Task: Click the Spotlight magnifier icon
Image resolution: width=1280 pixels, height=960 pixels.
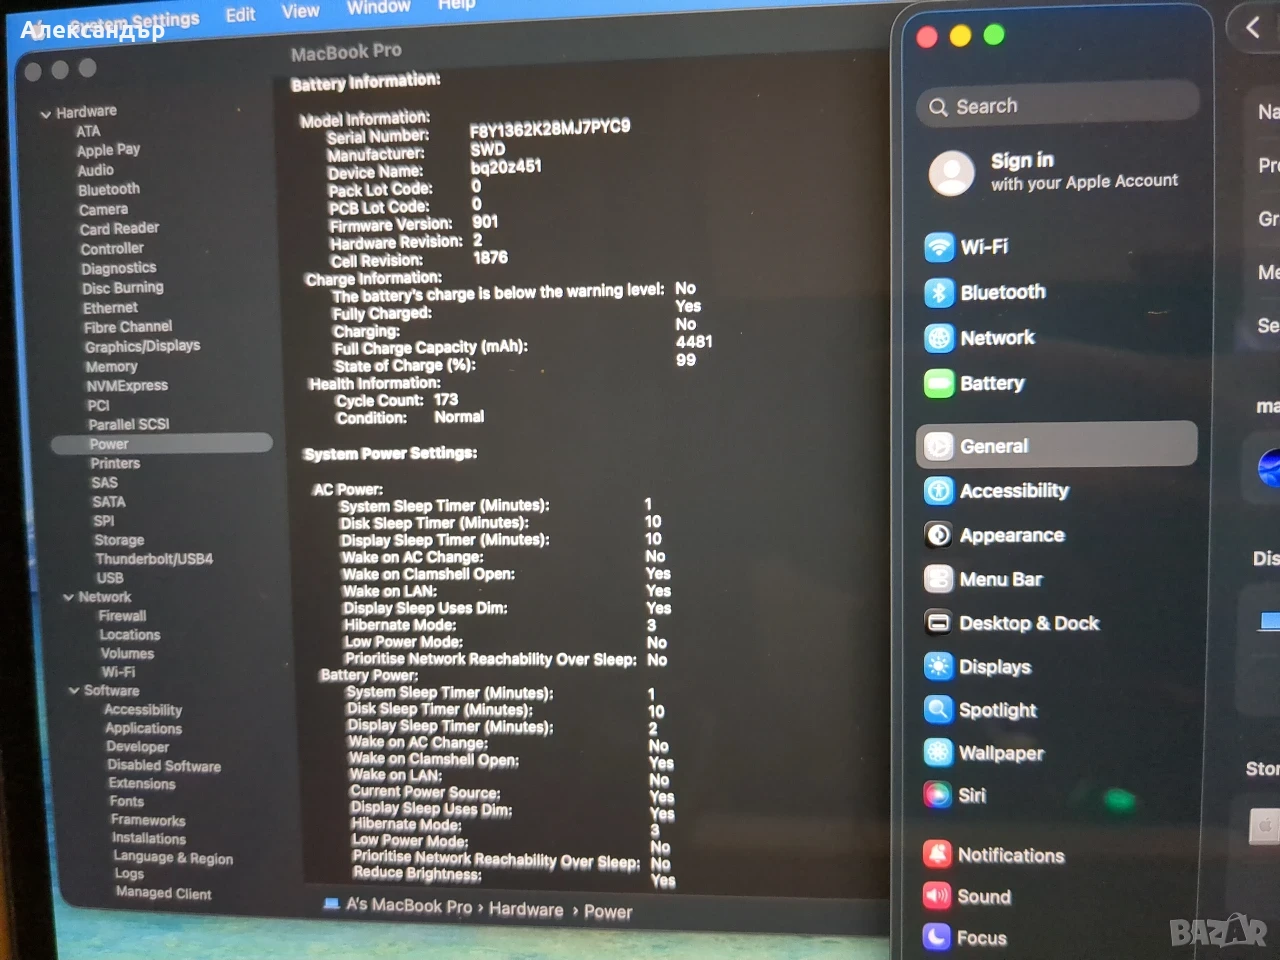Action: [x=938, y=710]
